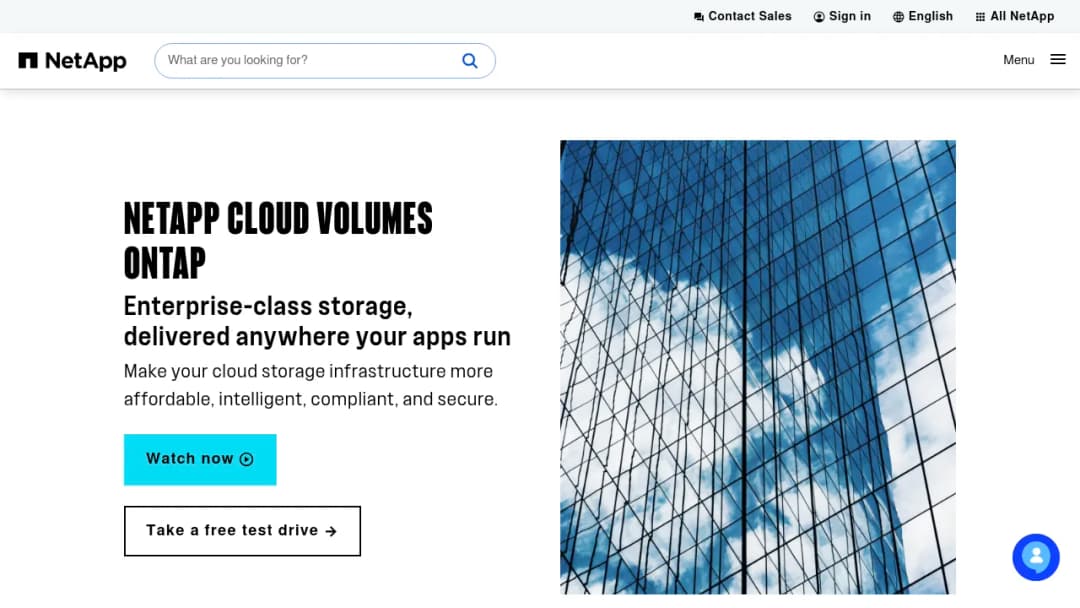Viewport: 1080px width, 608px height.
Task: Click the glass building cloud image
Action: click(758, 367)
